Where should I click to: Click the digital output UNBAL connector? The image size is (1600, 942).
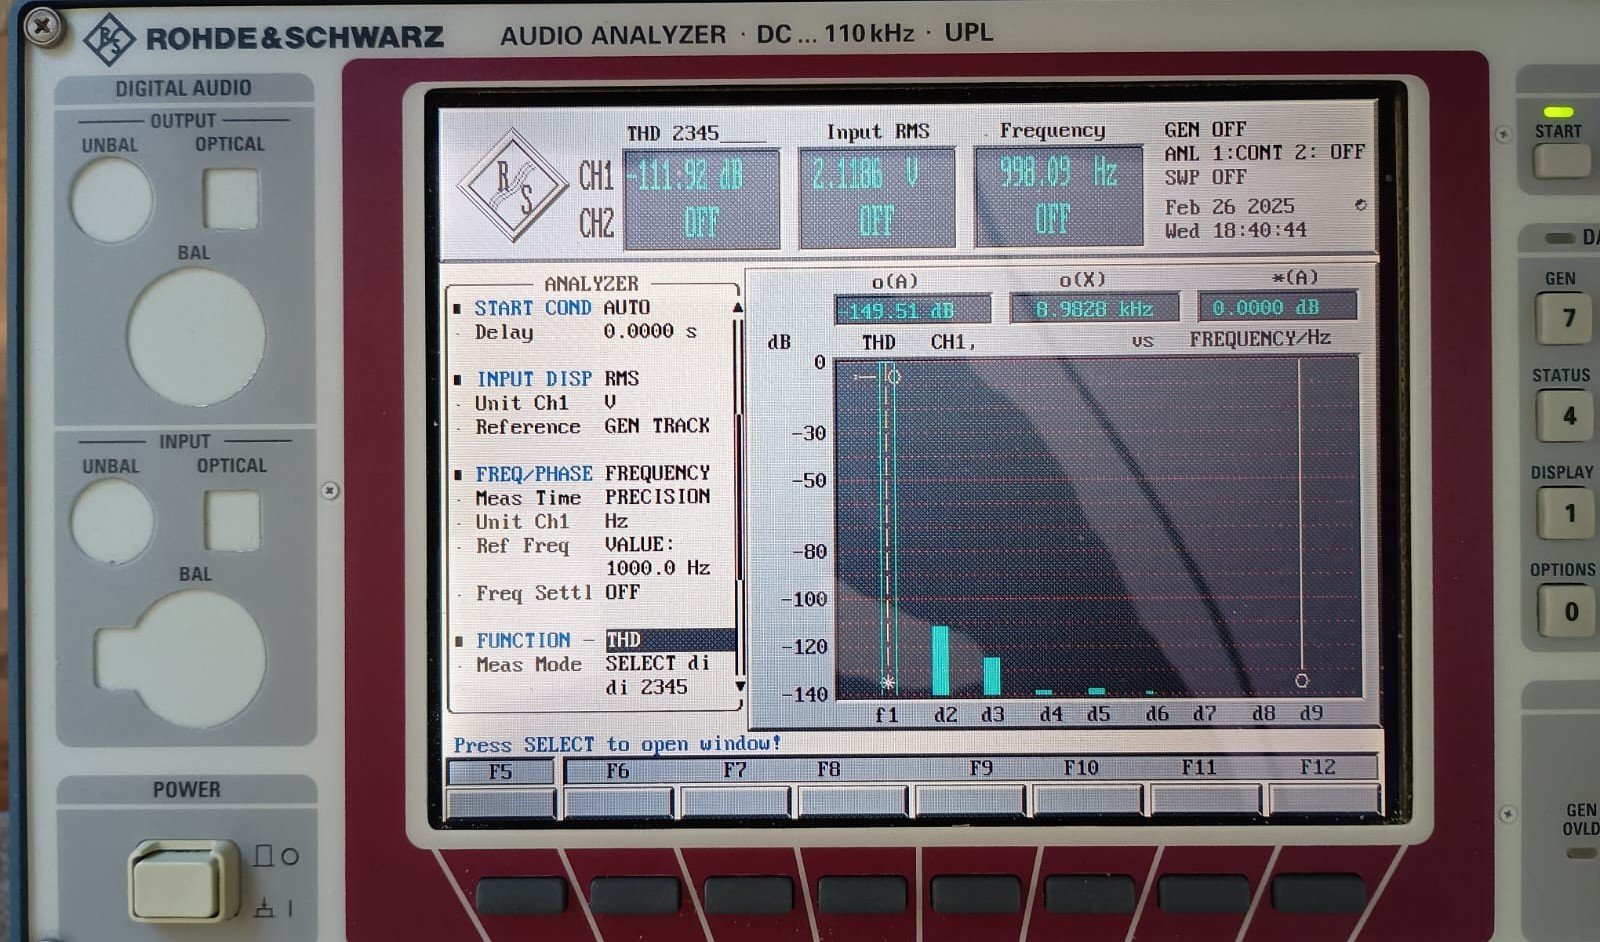click(111, 199)
